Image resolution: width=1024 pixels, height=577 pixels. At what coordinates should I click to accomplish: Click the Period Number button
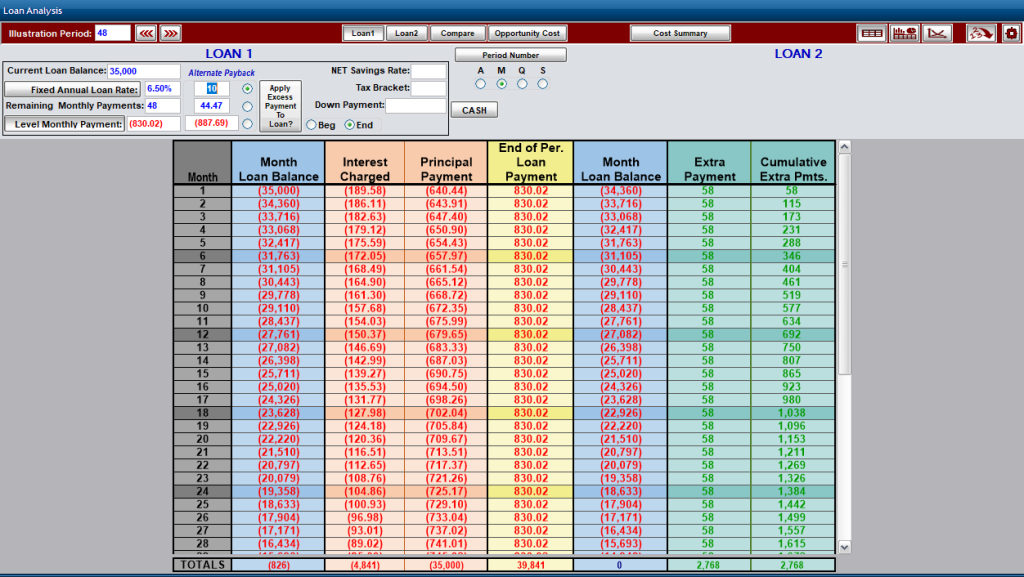[x=511, y=55]
